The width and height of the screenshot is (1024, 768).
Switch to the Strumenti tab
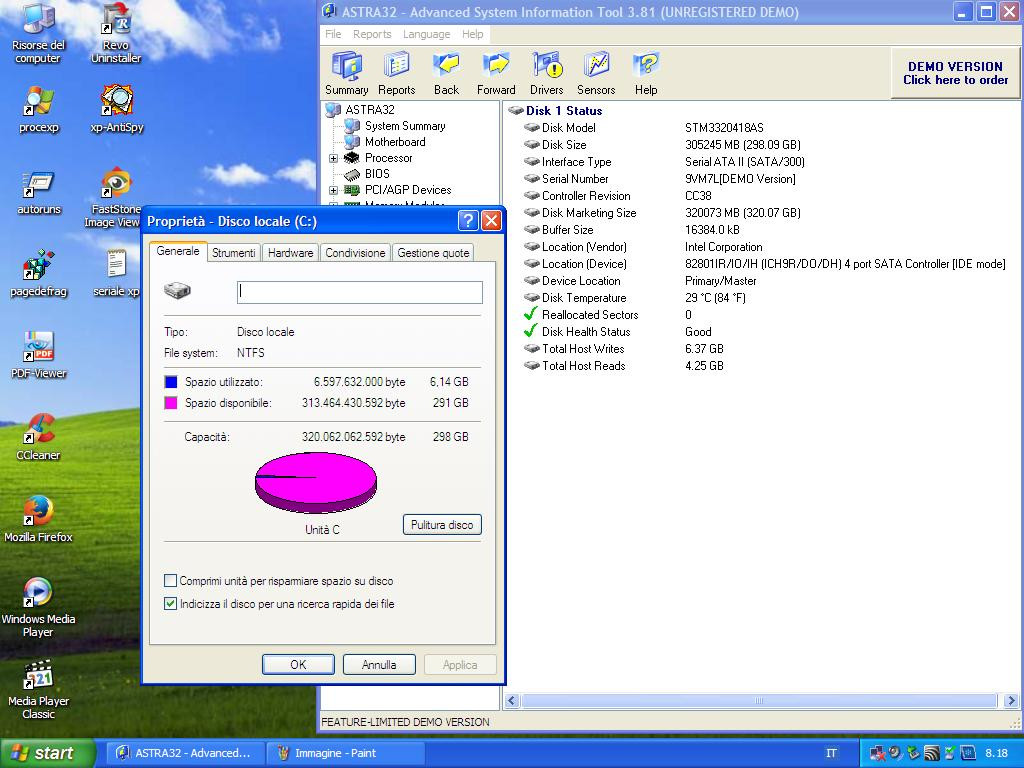233,253
